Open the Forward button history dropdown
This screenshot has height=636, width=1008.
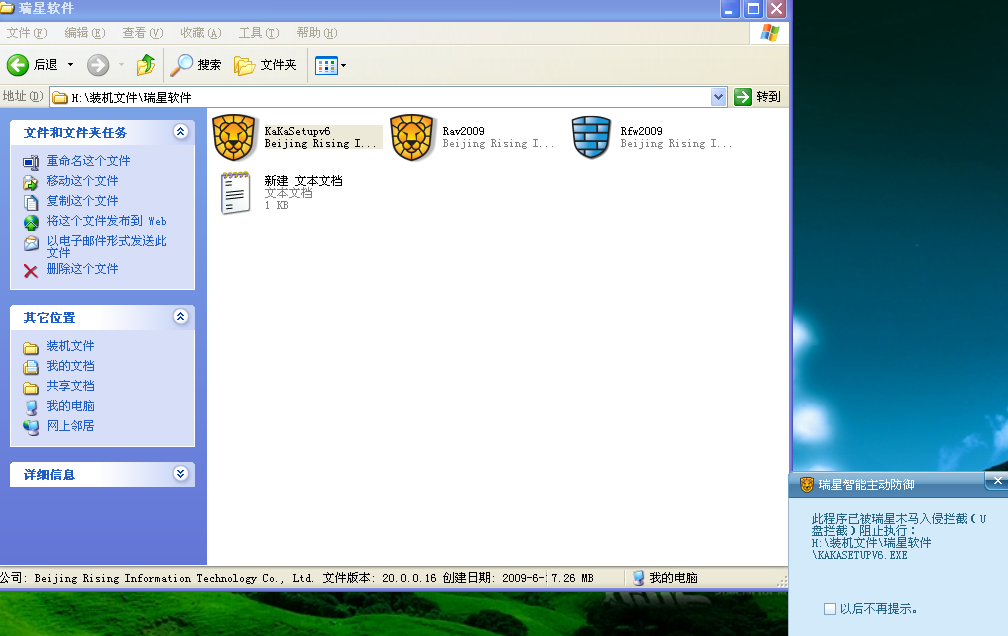tap(122, 65)
